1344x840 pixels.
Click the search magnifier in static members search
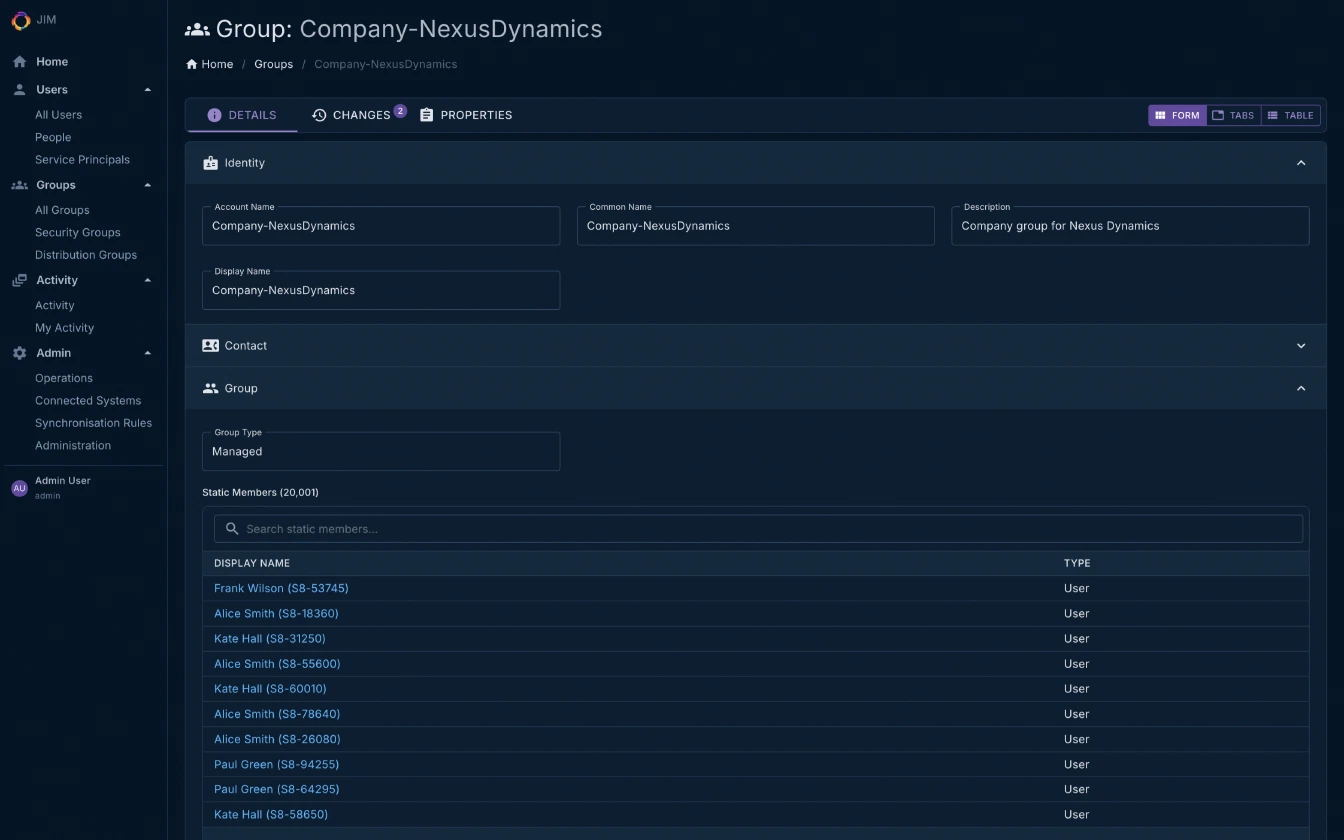point(231,528)
